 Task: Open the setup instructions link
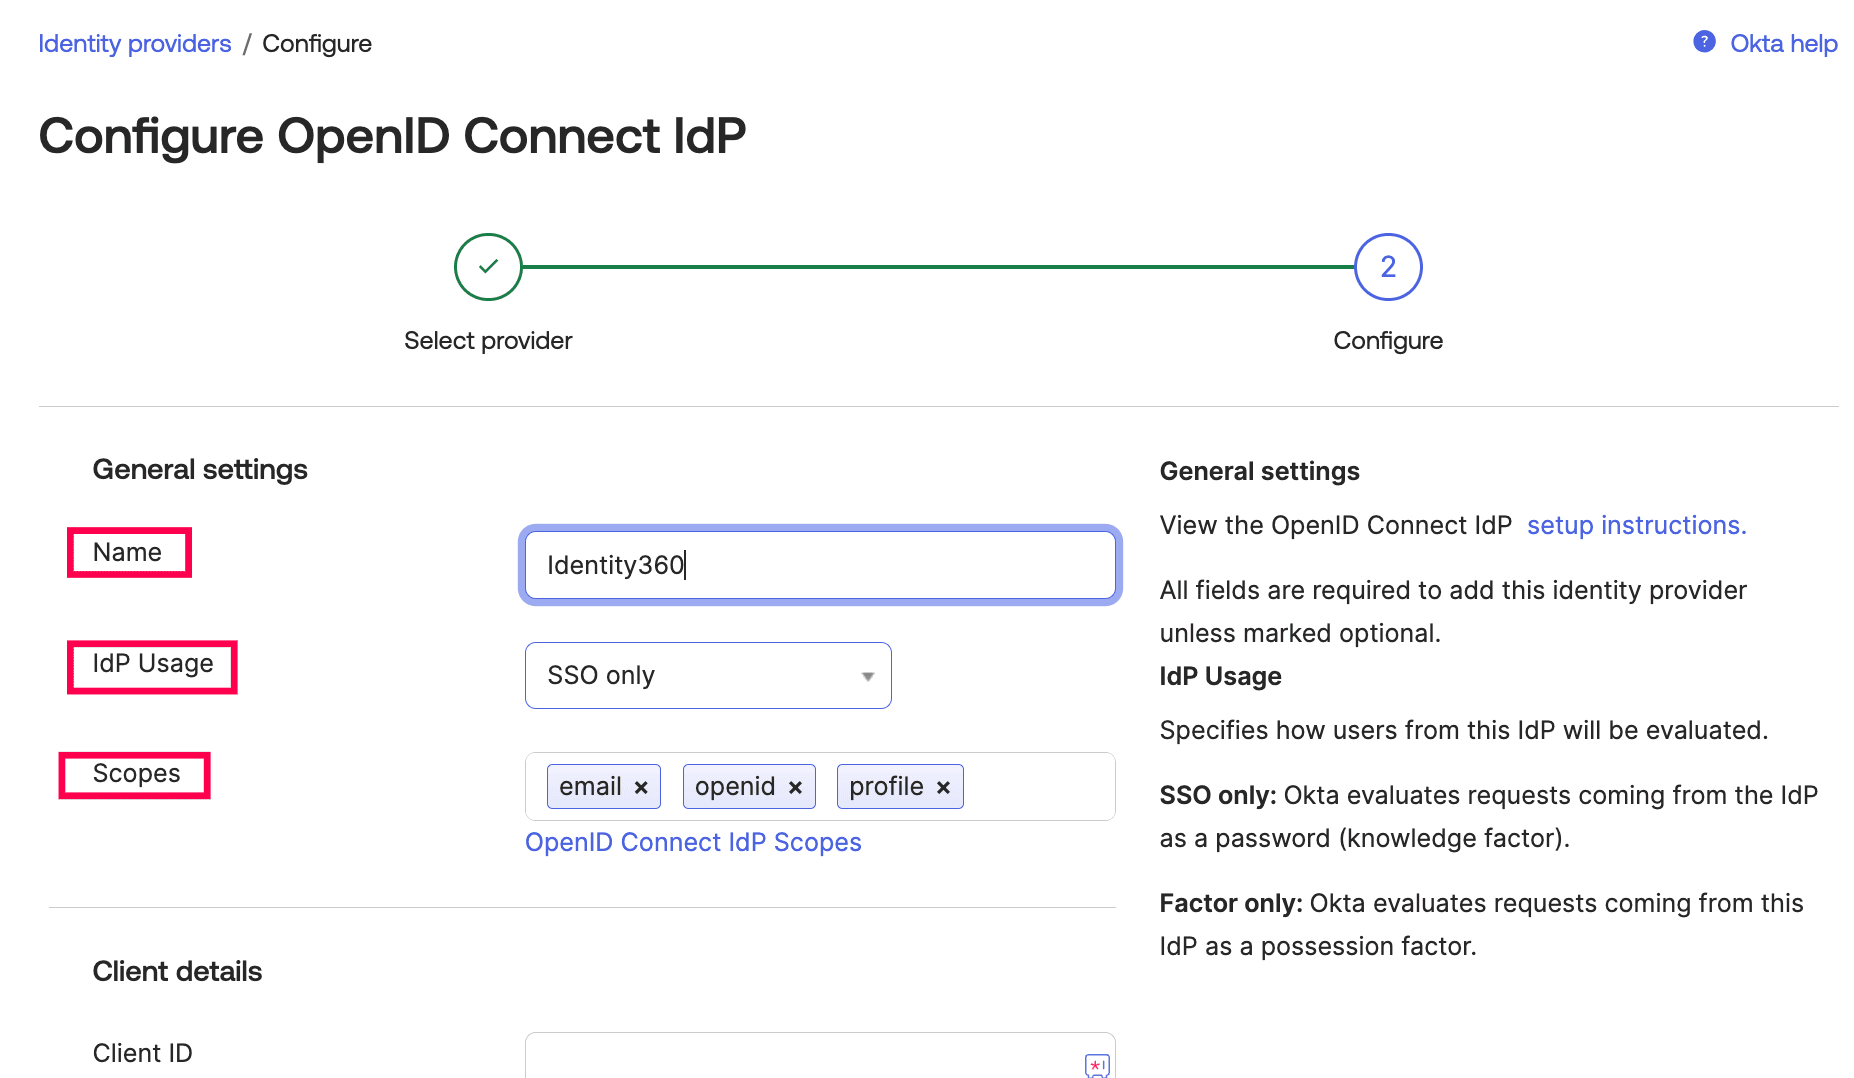pyautogui.click(x=1636, y=524)
